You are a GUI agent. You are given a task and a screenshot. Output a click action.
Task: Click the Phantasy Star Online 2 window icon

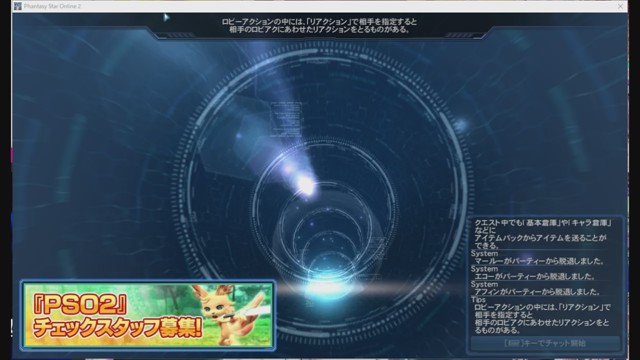tap(18, 6)
